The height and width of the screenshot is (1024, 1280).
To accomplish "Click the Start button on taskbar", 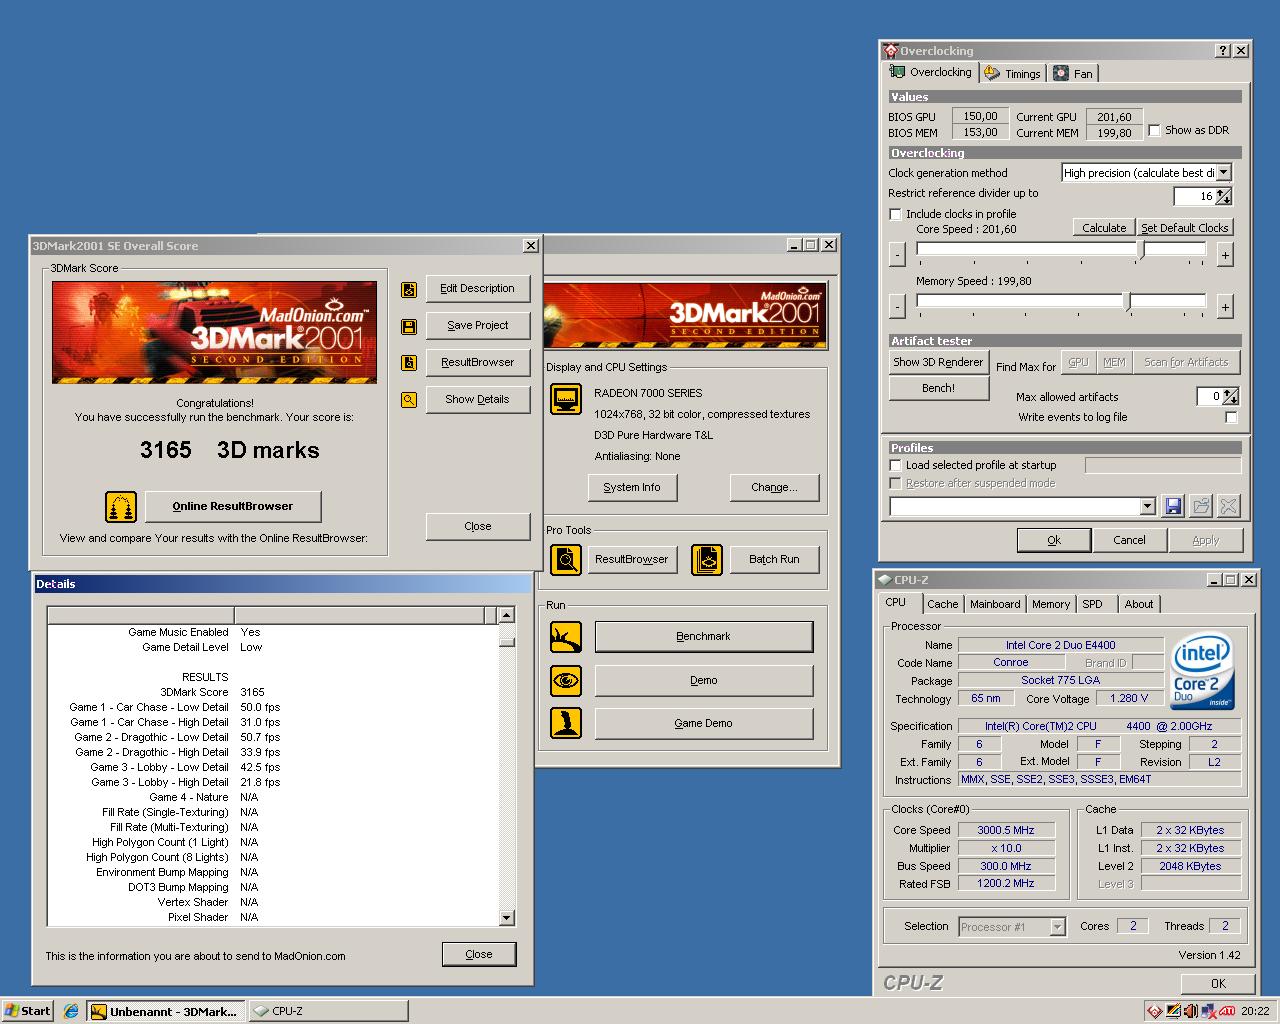I will pos(28,1011).
